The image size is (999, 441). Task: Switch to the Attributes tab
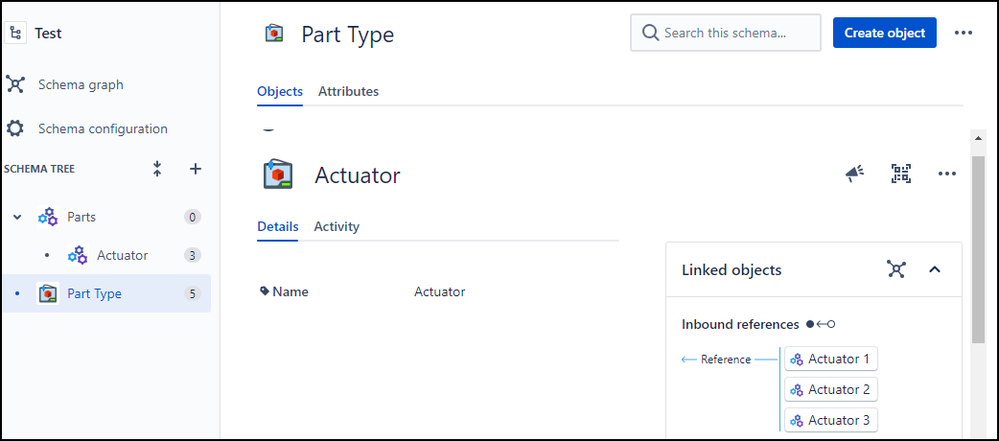click(349, 91)
